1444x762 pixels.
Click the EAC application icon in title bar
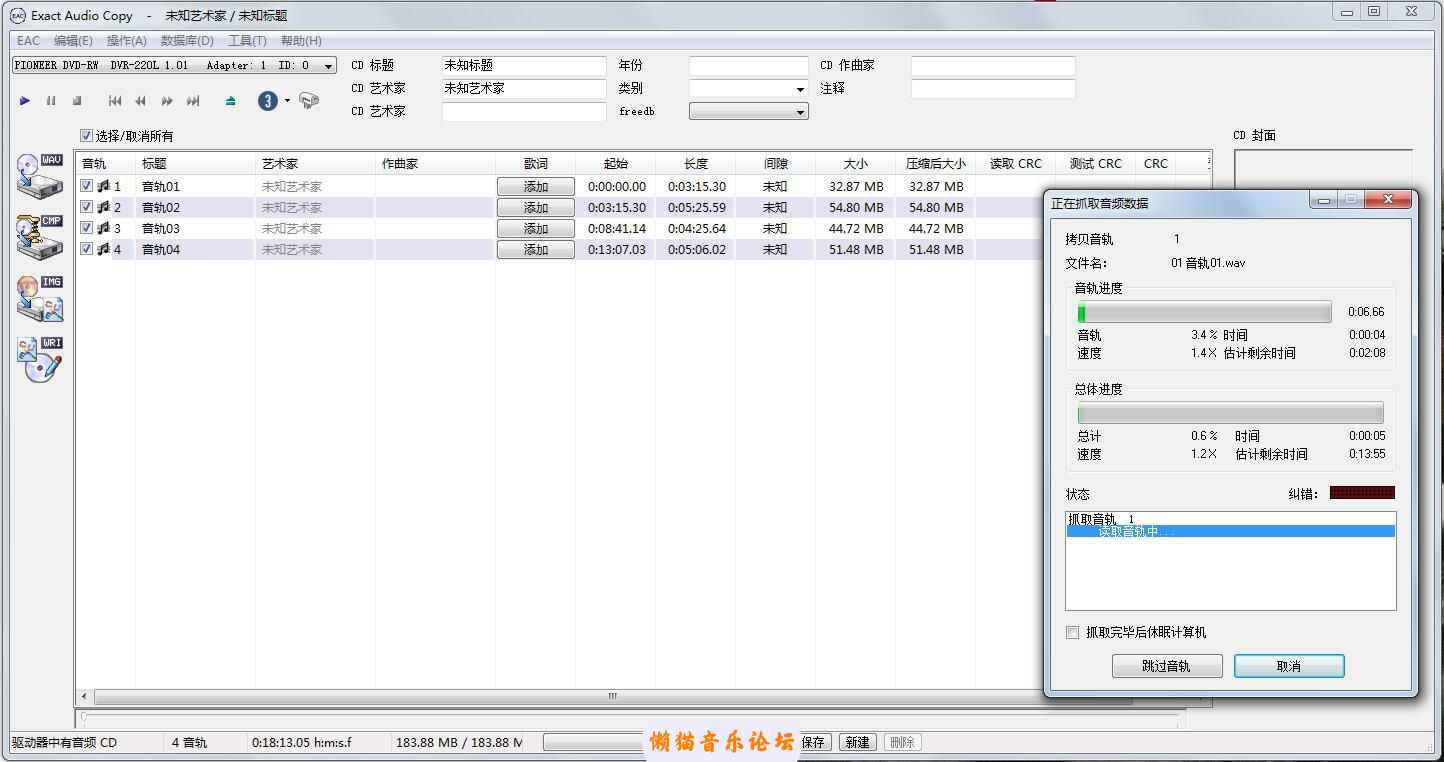17,15
